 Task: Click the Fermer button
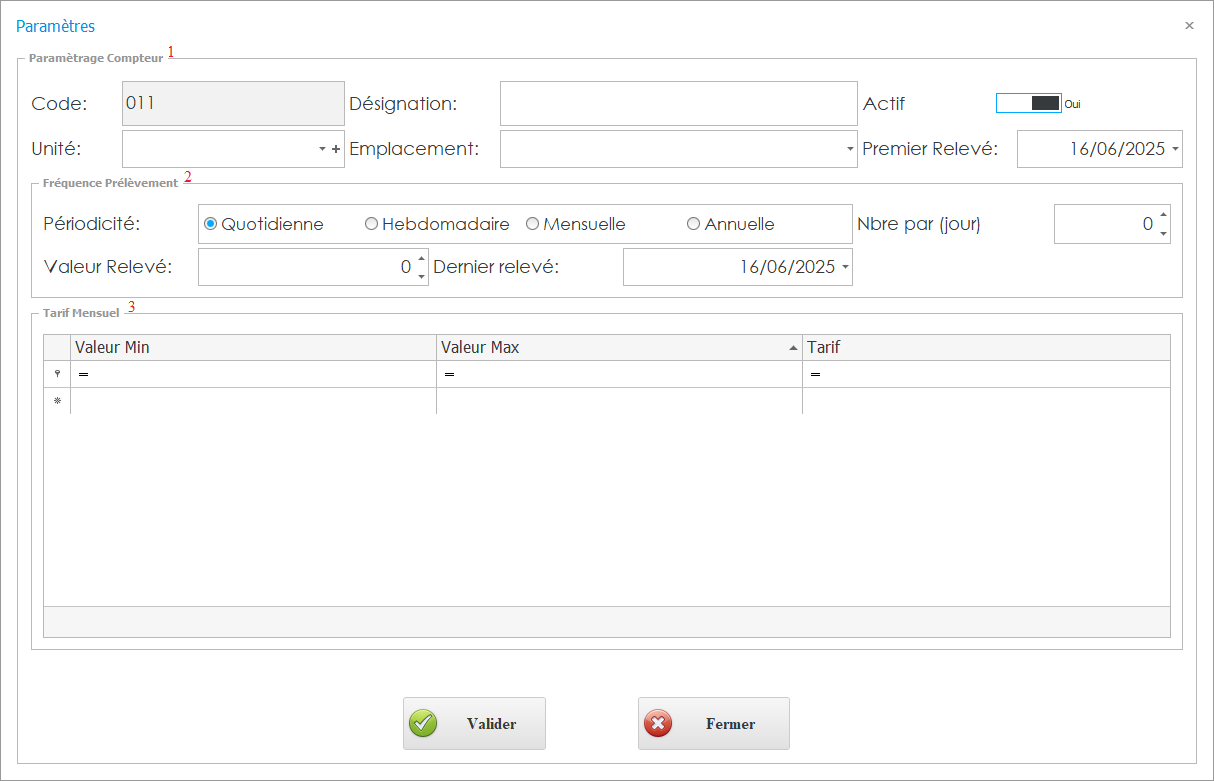713,723
